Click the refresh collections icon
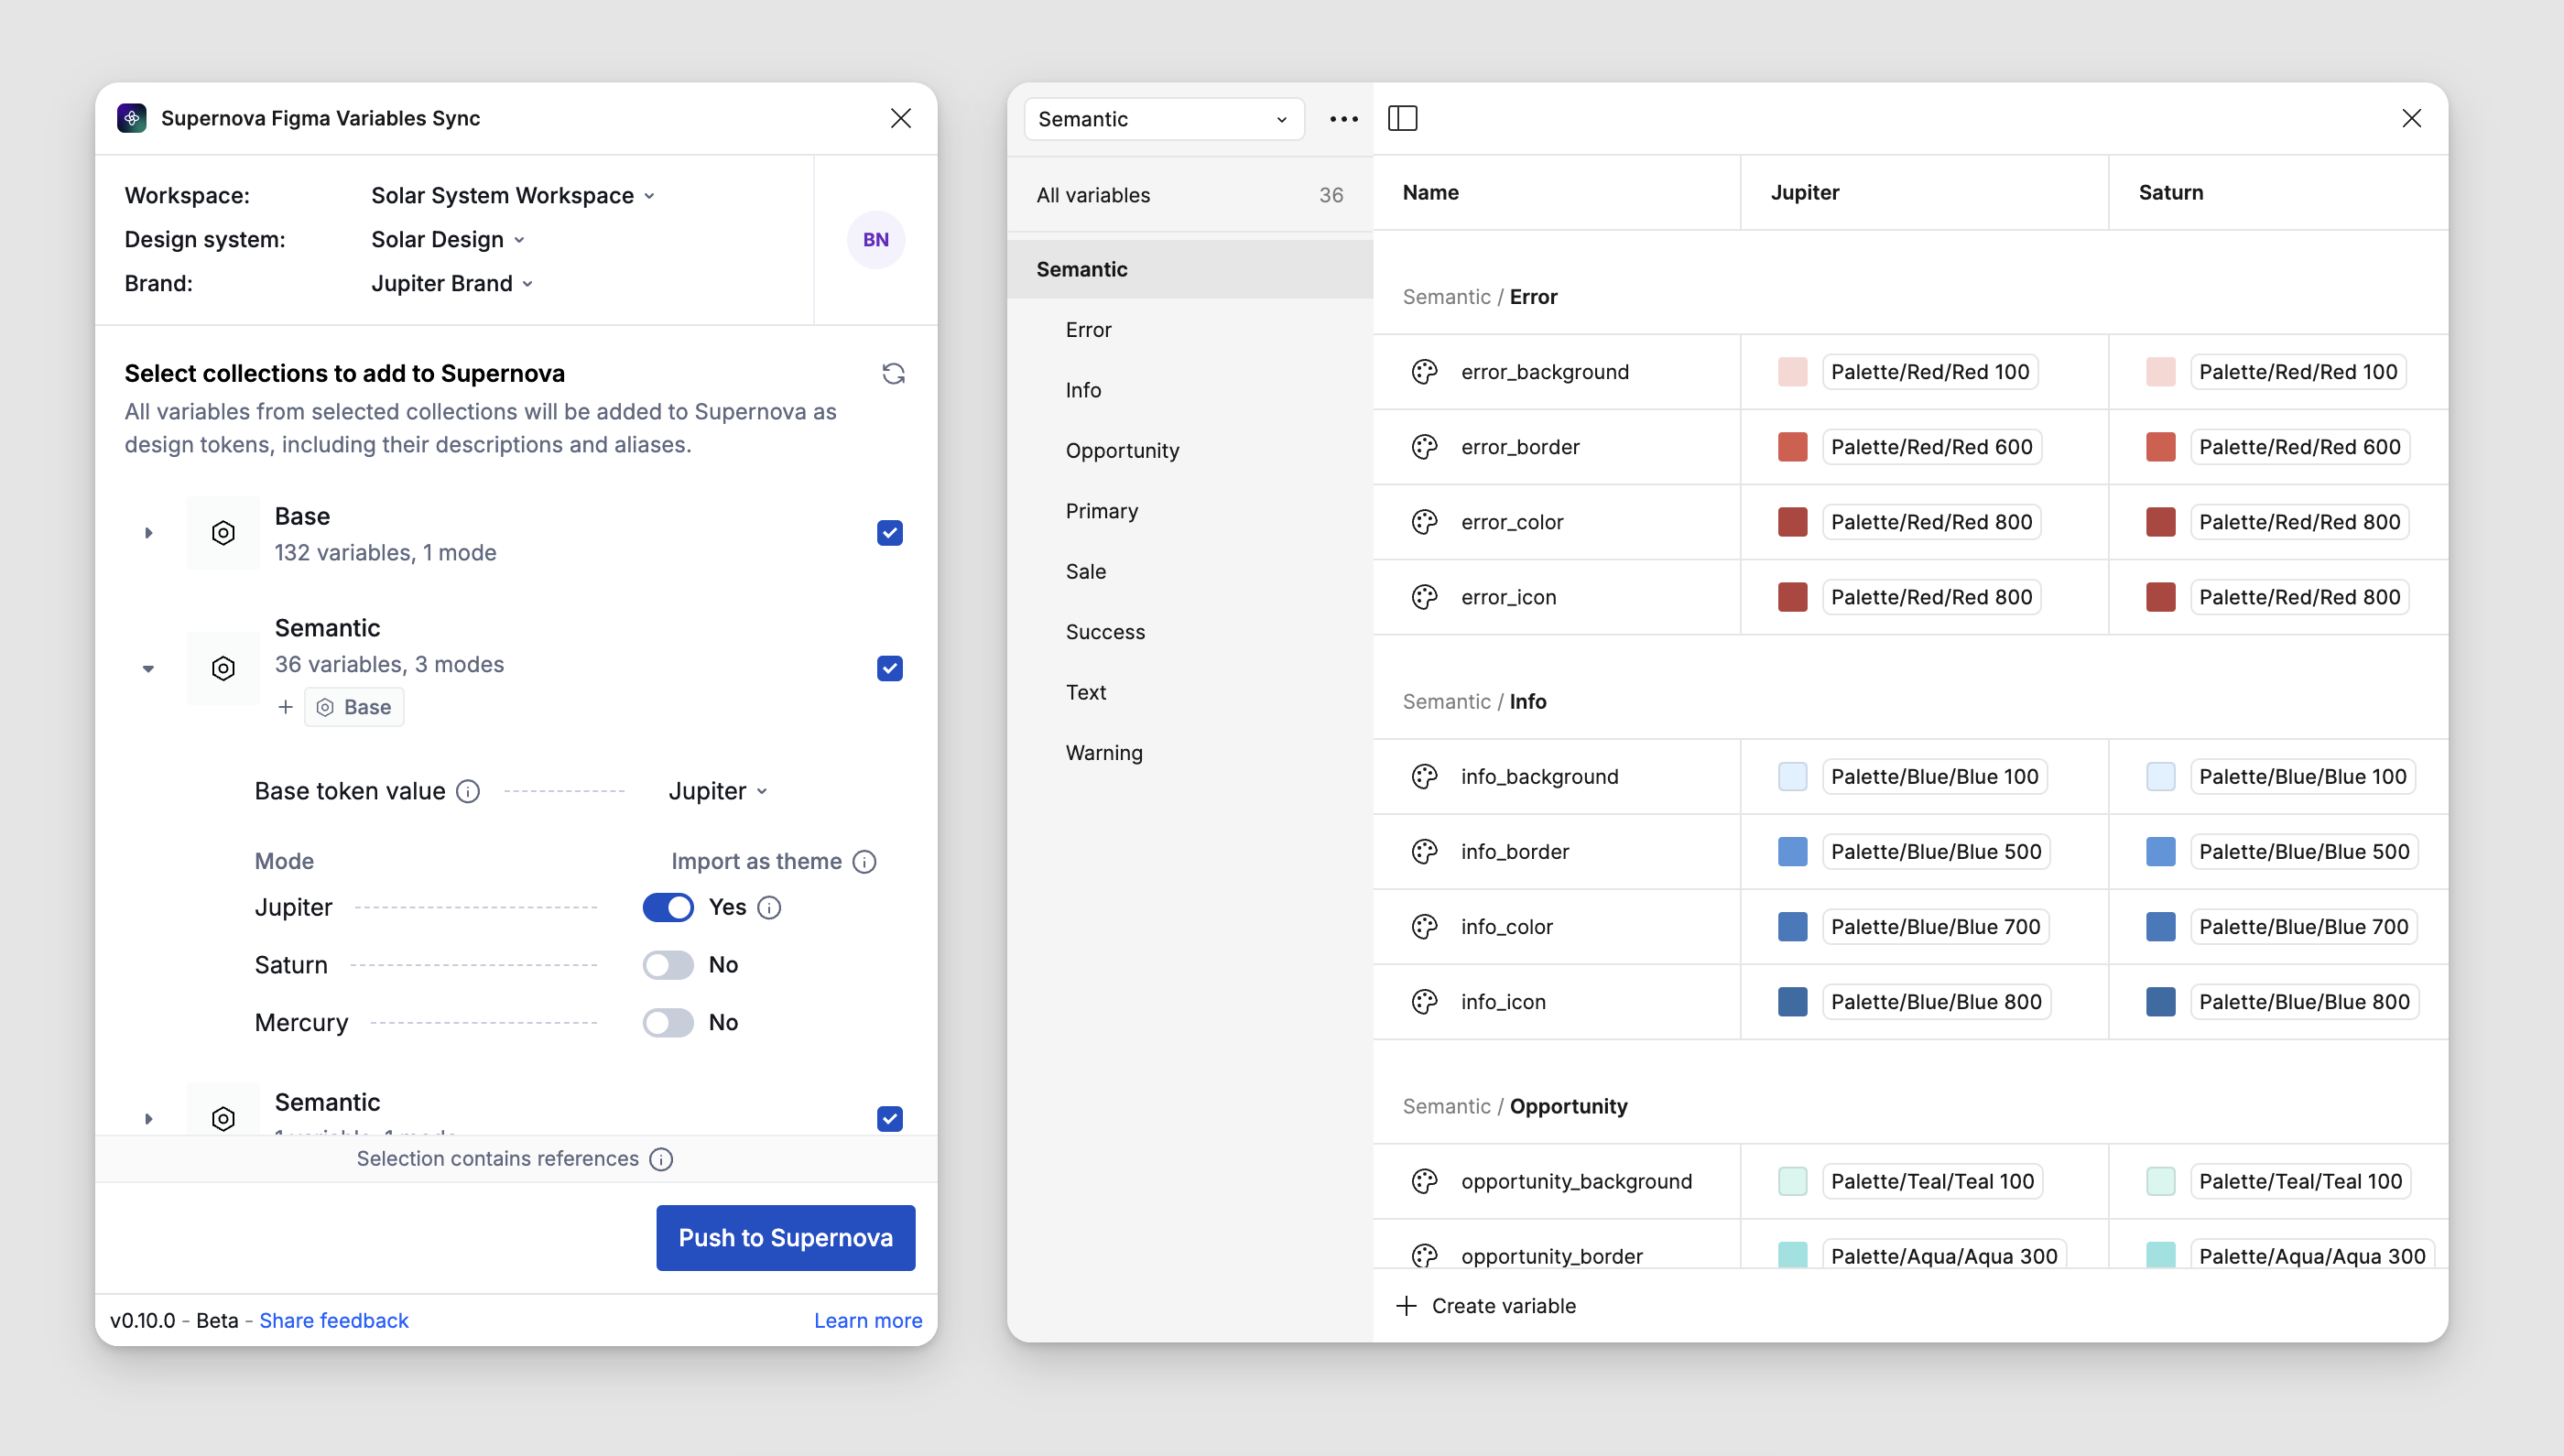2564x1456 pixels. click(893, 374)
